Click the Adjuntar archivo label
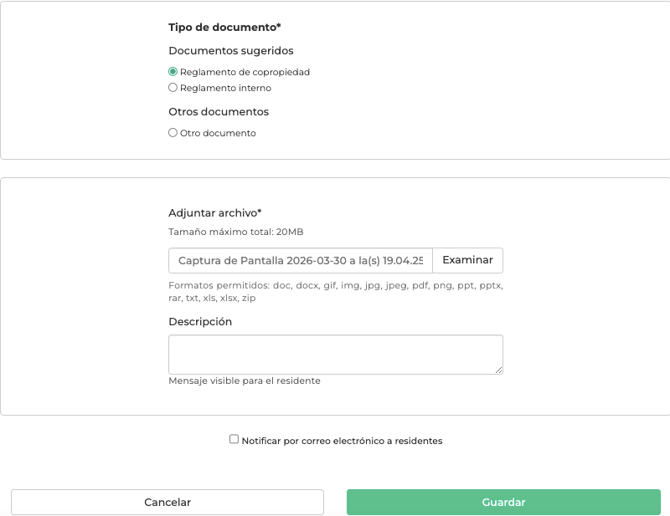The height and width of the screenshot is (516, 670). point(215,213)
